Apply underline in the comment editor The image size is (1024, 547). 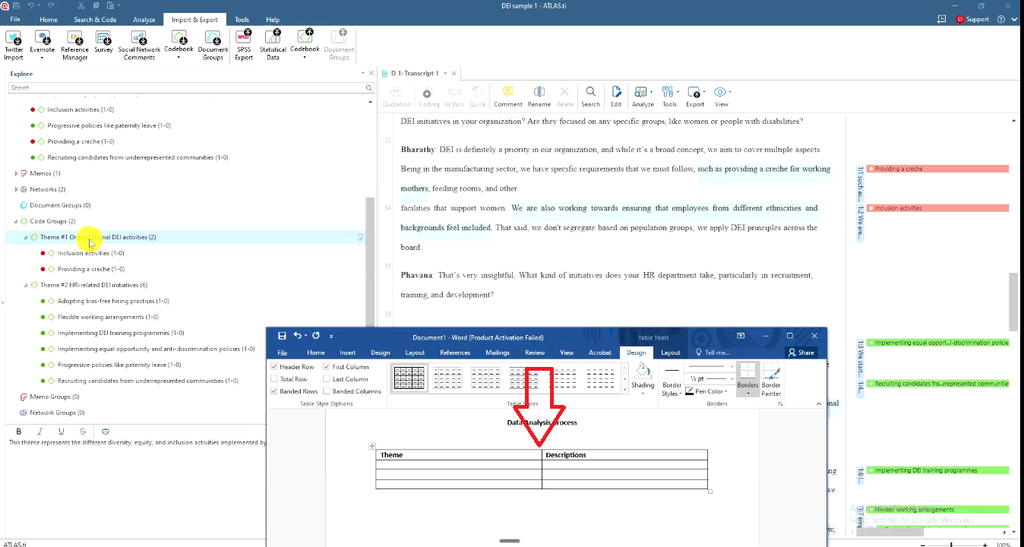pos(61,431)
